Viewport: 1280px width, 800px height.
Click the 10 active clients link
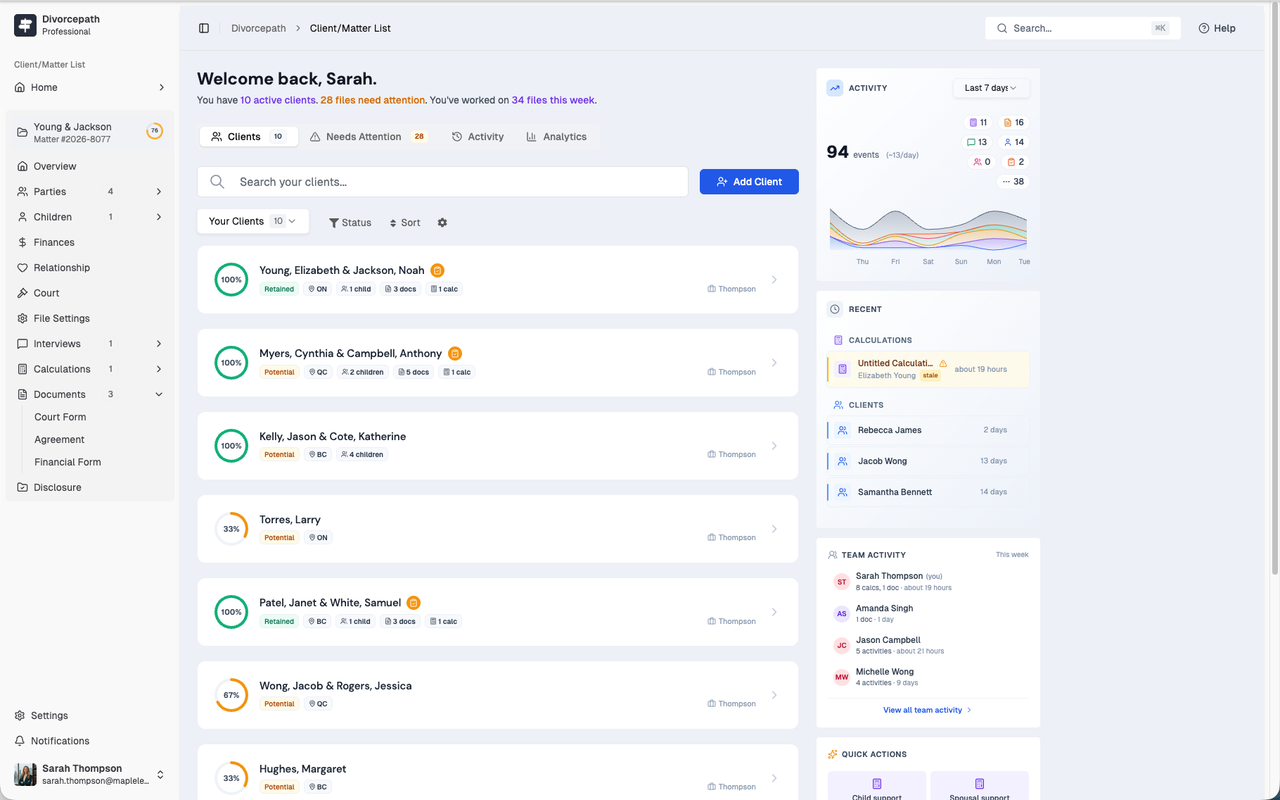click(x=278, y=100)
